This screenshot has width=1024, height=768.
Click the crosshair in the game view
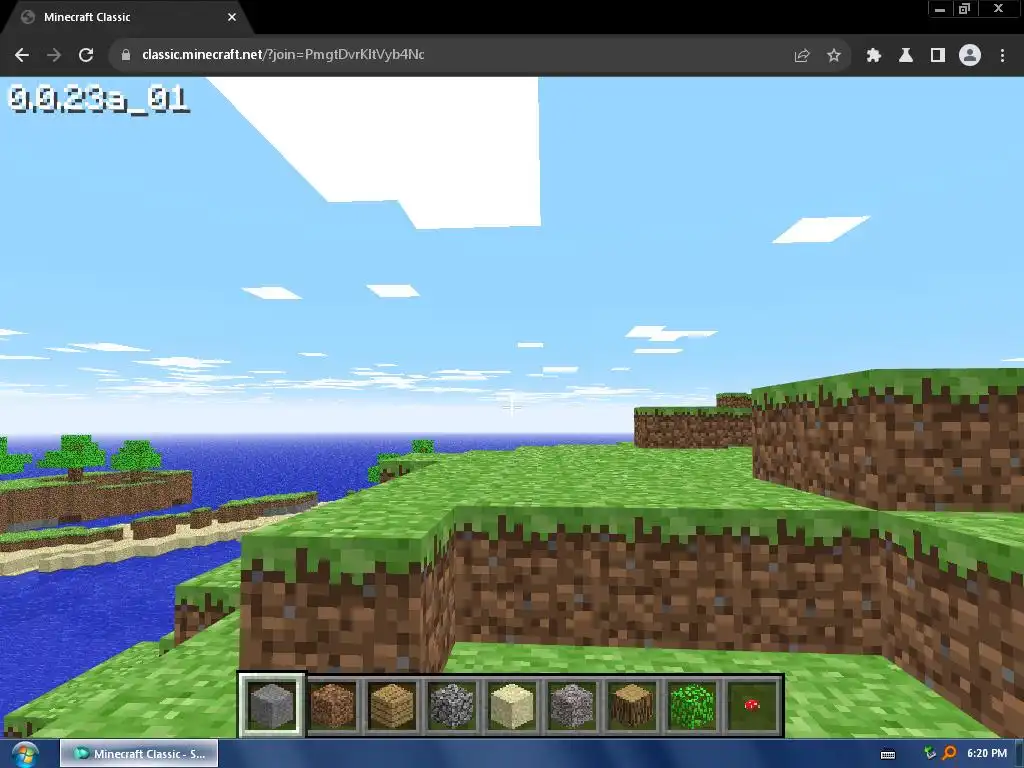coord(512,406)
